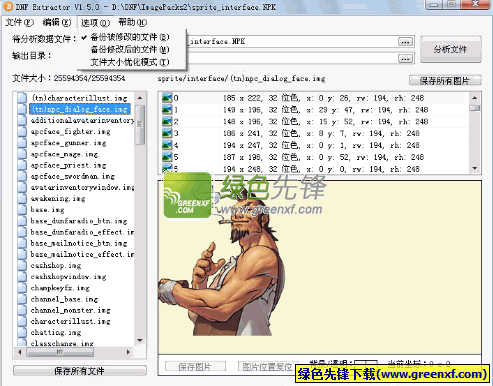Toggle 备份被修改的文件 option
Screen dimensions: 493x386
click(x=130, y=37)
